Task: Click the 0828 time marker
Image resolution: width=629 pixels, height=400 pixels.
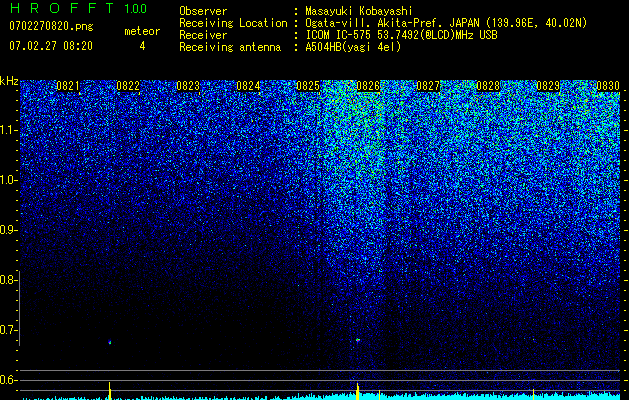Action: tap(488, 86)
